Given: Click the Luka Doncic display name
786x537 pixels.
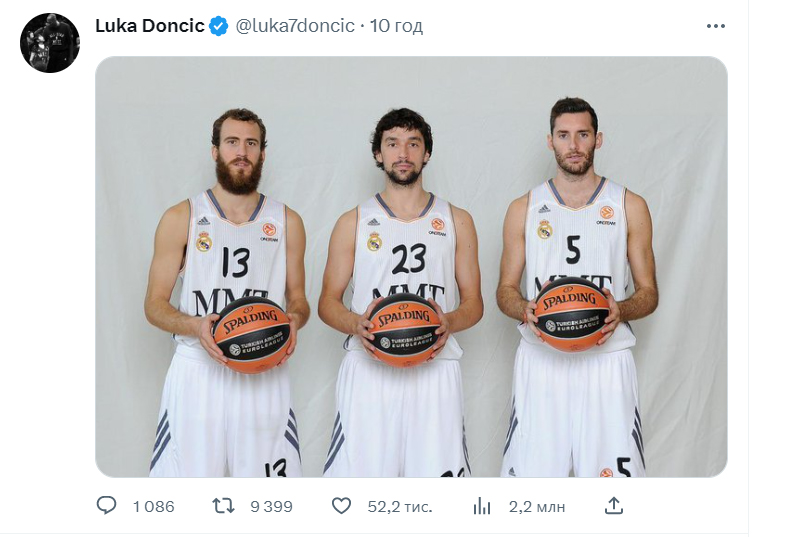Looking at the screenshot, I should [x=149, y=26].
